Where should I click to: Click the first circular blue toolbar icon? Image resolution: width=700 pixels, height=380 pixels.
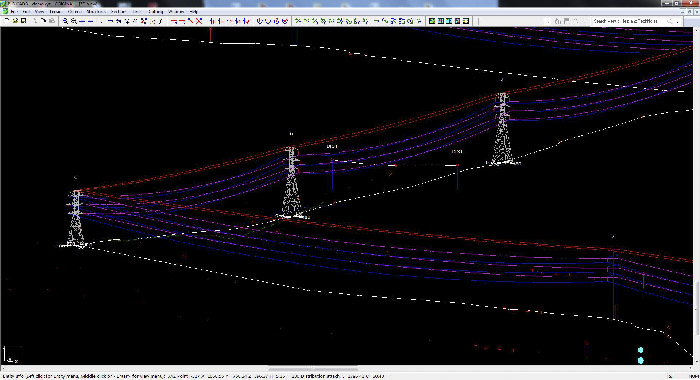point(260,21)
